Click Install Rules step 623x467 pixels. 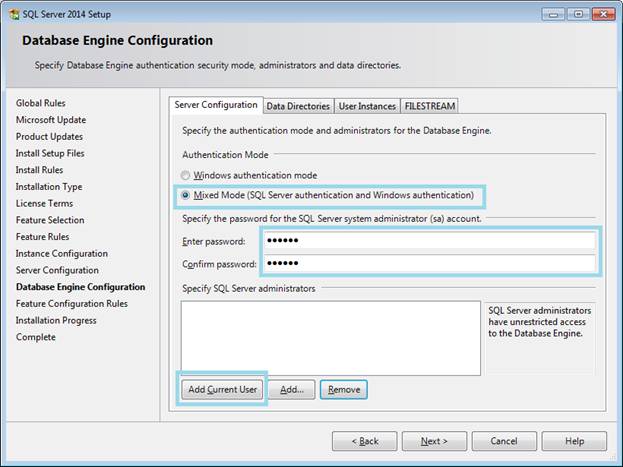pyautogui.click(x=39, y=170)
